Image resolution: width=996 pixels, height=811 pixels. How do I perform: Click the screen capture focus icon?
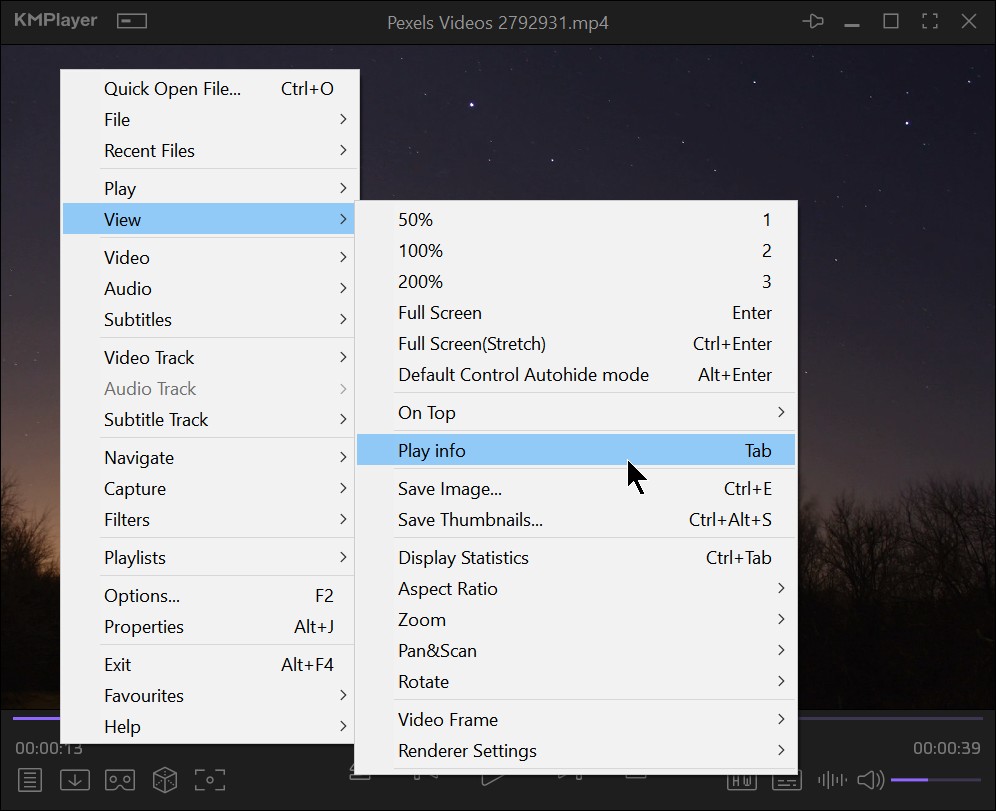tap(209, 779)
